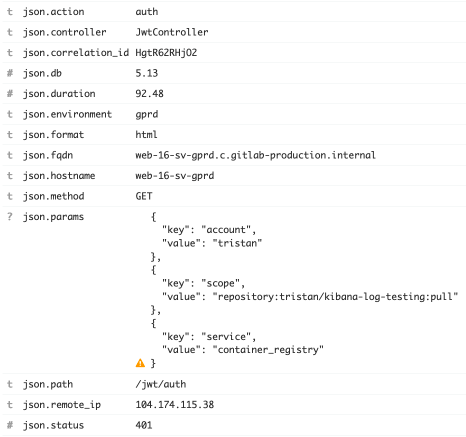The height and width of the screenshot is (437, 466).
Task: Click the number type icon beside json.status
Action: click(10, 425)
